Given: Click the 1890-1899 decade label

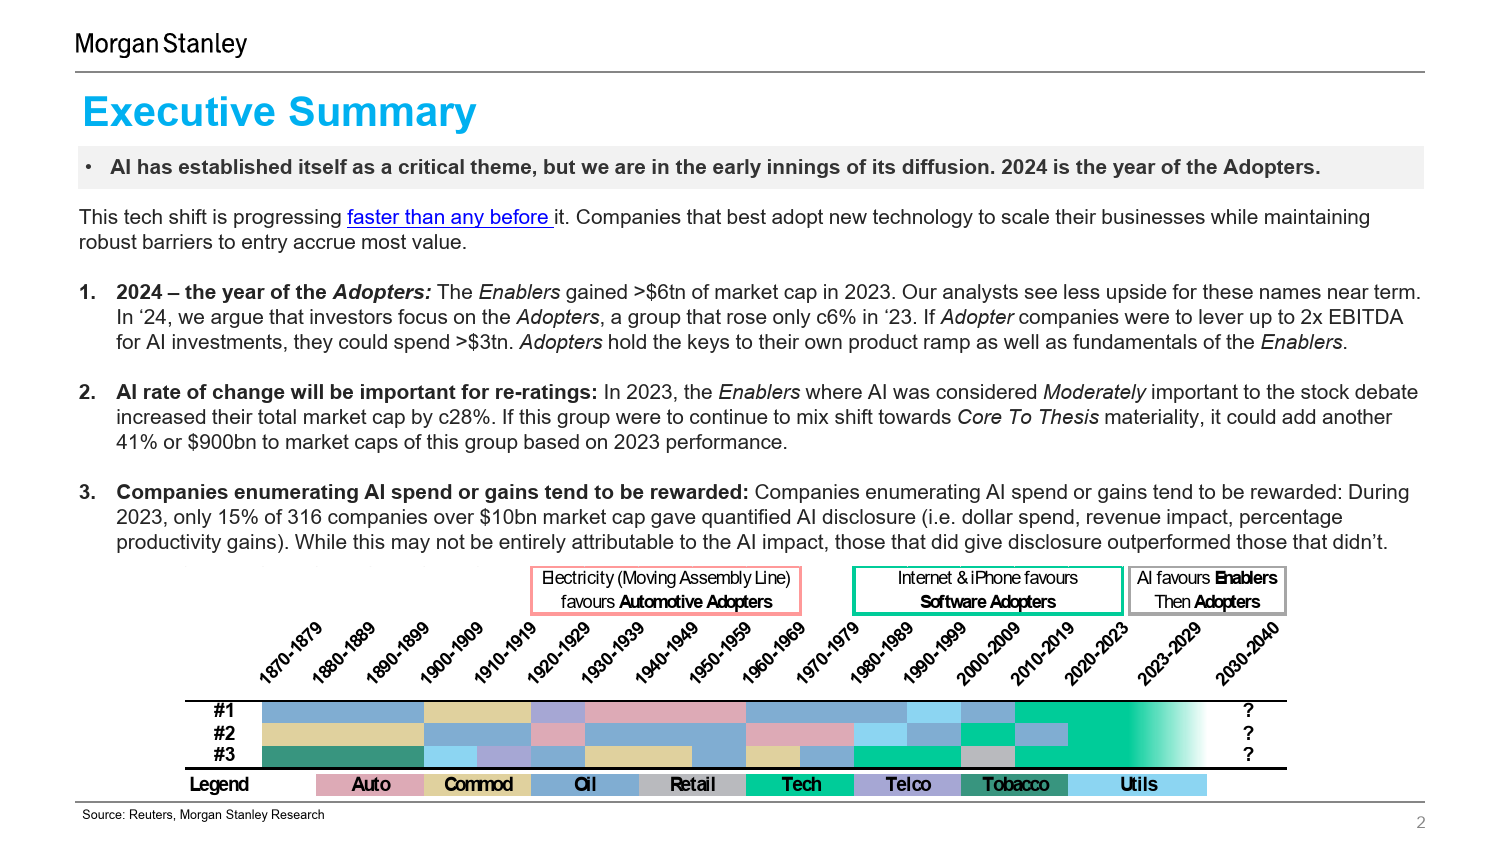Looking at the screenshot, I should click(398, 653).
